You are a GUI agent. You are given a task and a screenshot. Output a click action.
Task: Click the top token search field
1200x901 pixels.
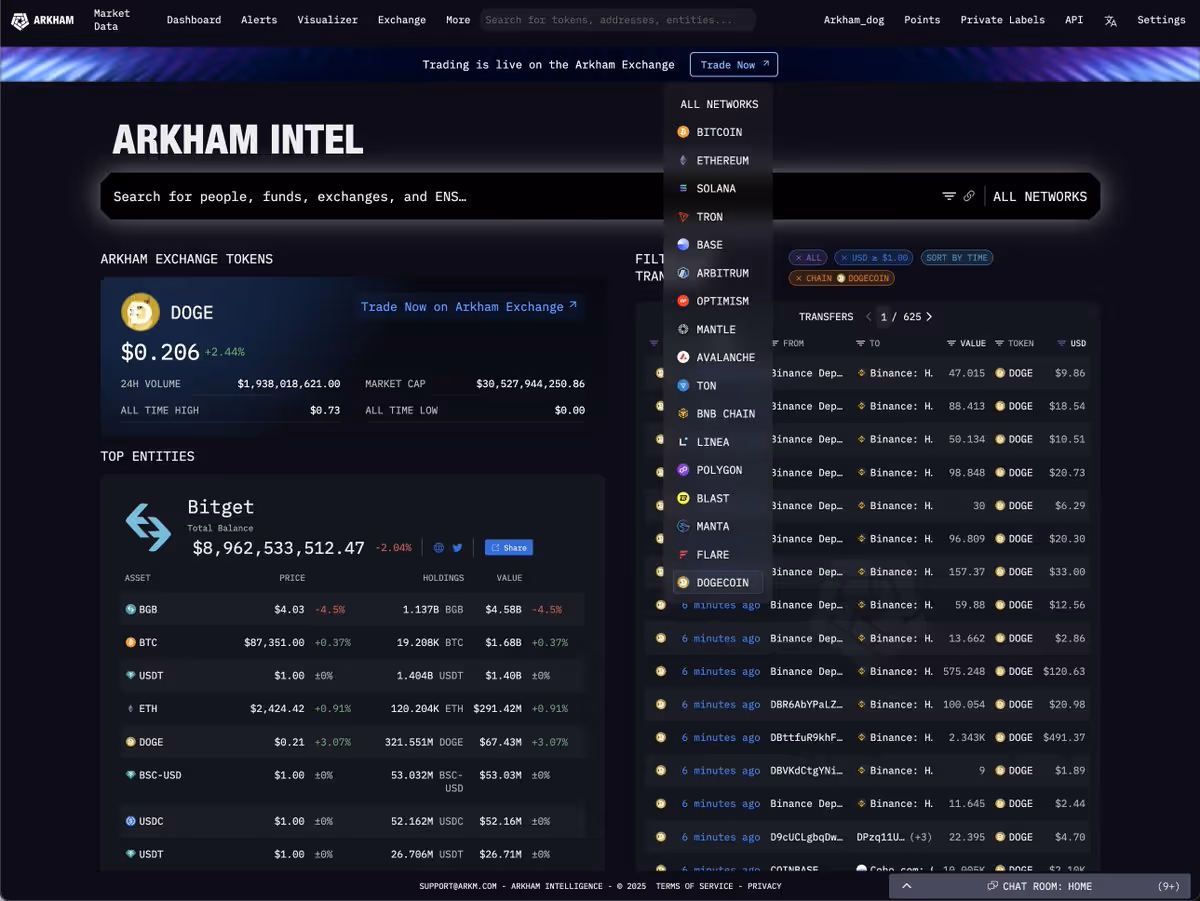click(619, 20)
